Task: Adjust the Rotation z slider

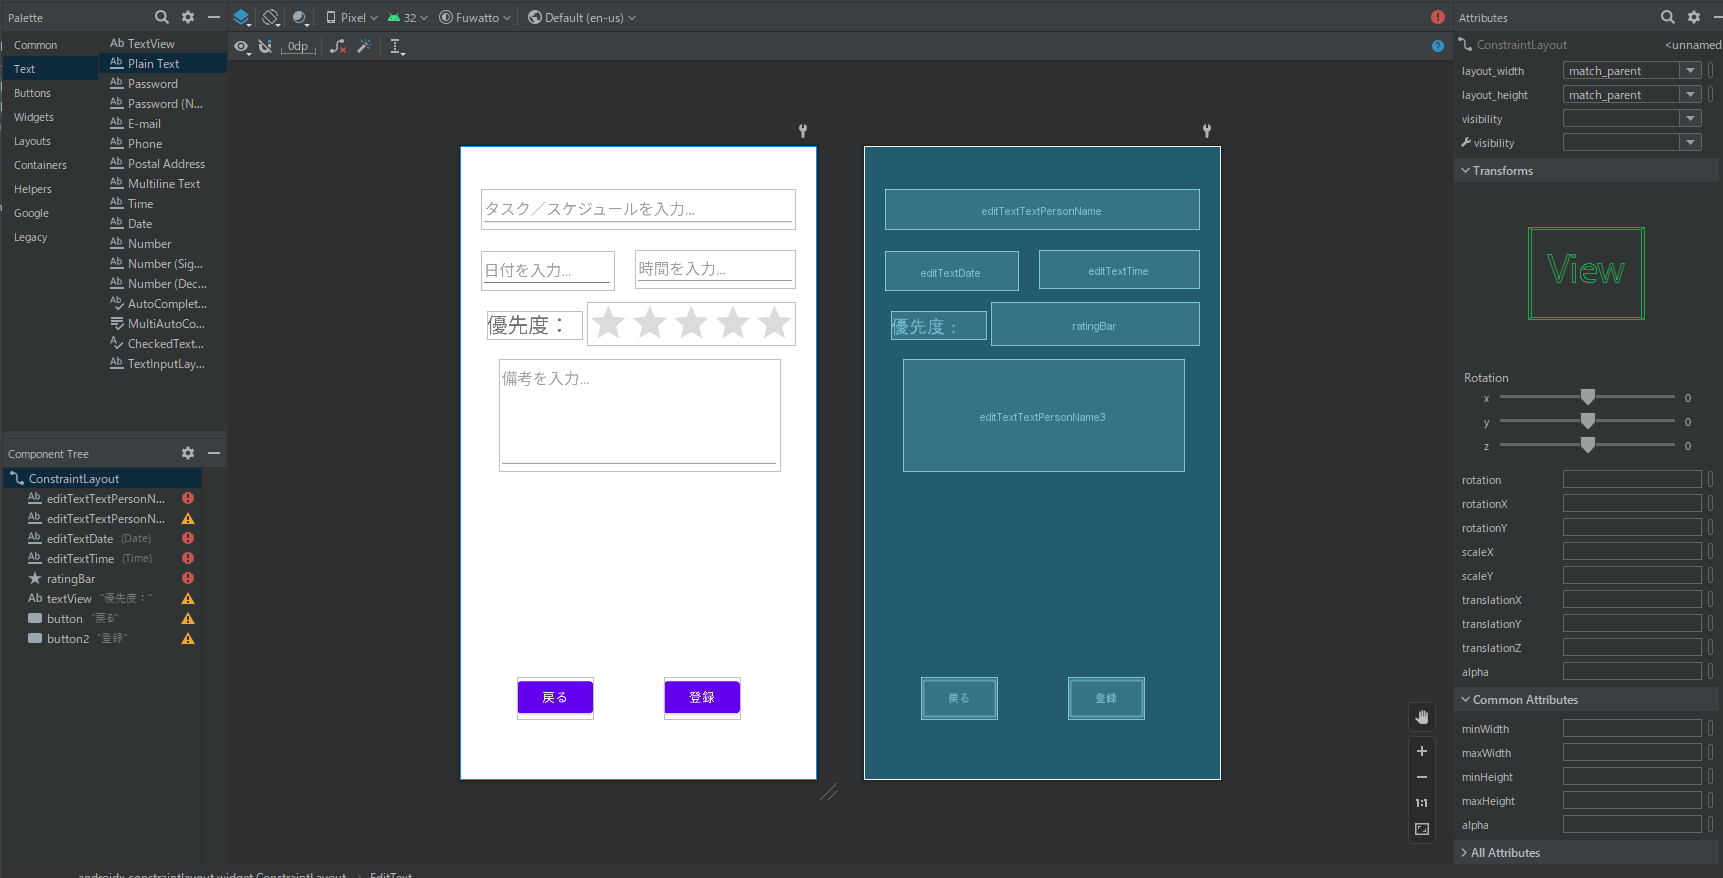Action: pyautogui.click(x=1588, y=445)
